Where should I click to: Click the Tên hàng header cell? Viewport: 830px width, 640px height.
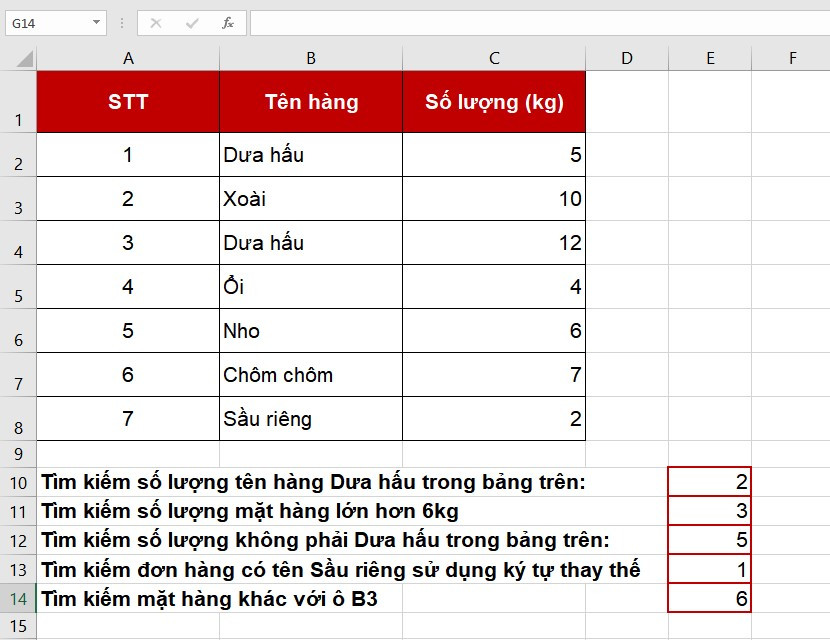coord(311,102)
